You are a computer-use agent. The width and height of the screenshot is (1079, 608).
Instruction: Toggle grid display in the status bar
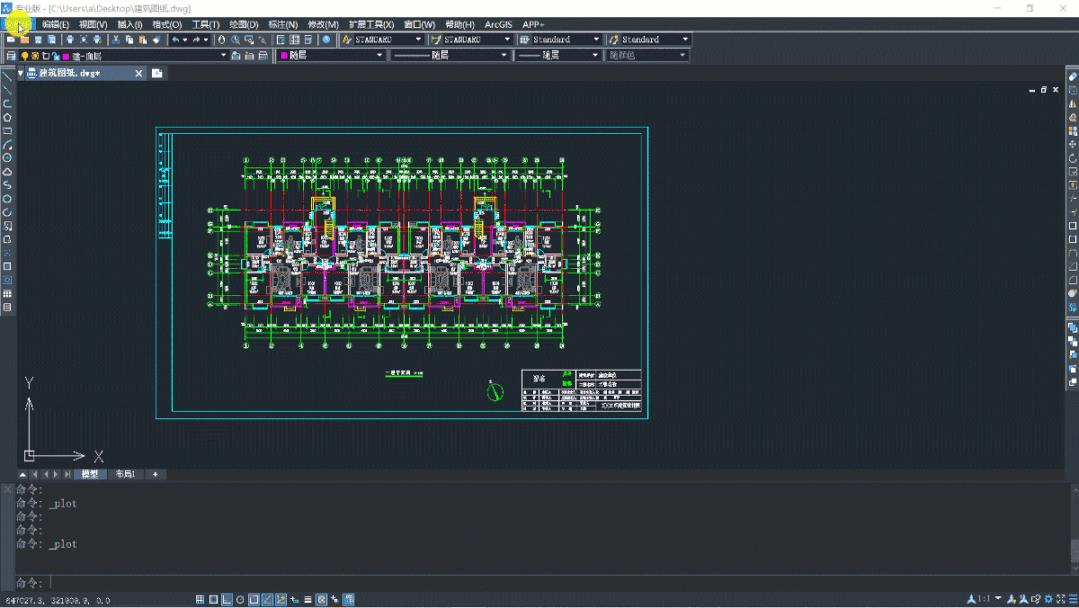200,600
